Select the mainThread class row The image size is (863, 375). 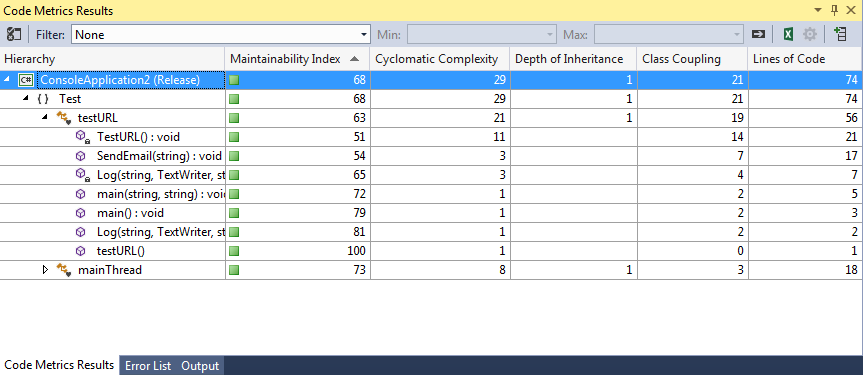click(432, 270)
